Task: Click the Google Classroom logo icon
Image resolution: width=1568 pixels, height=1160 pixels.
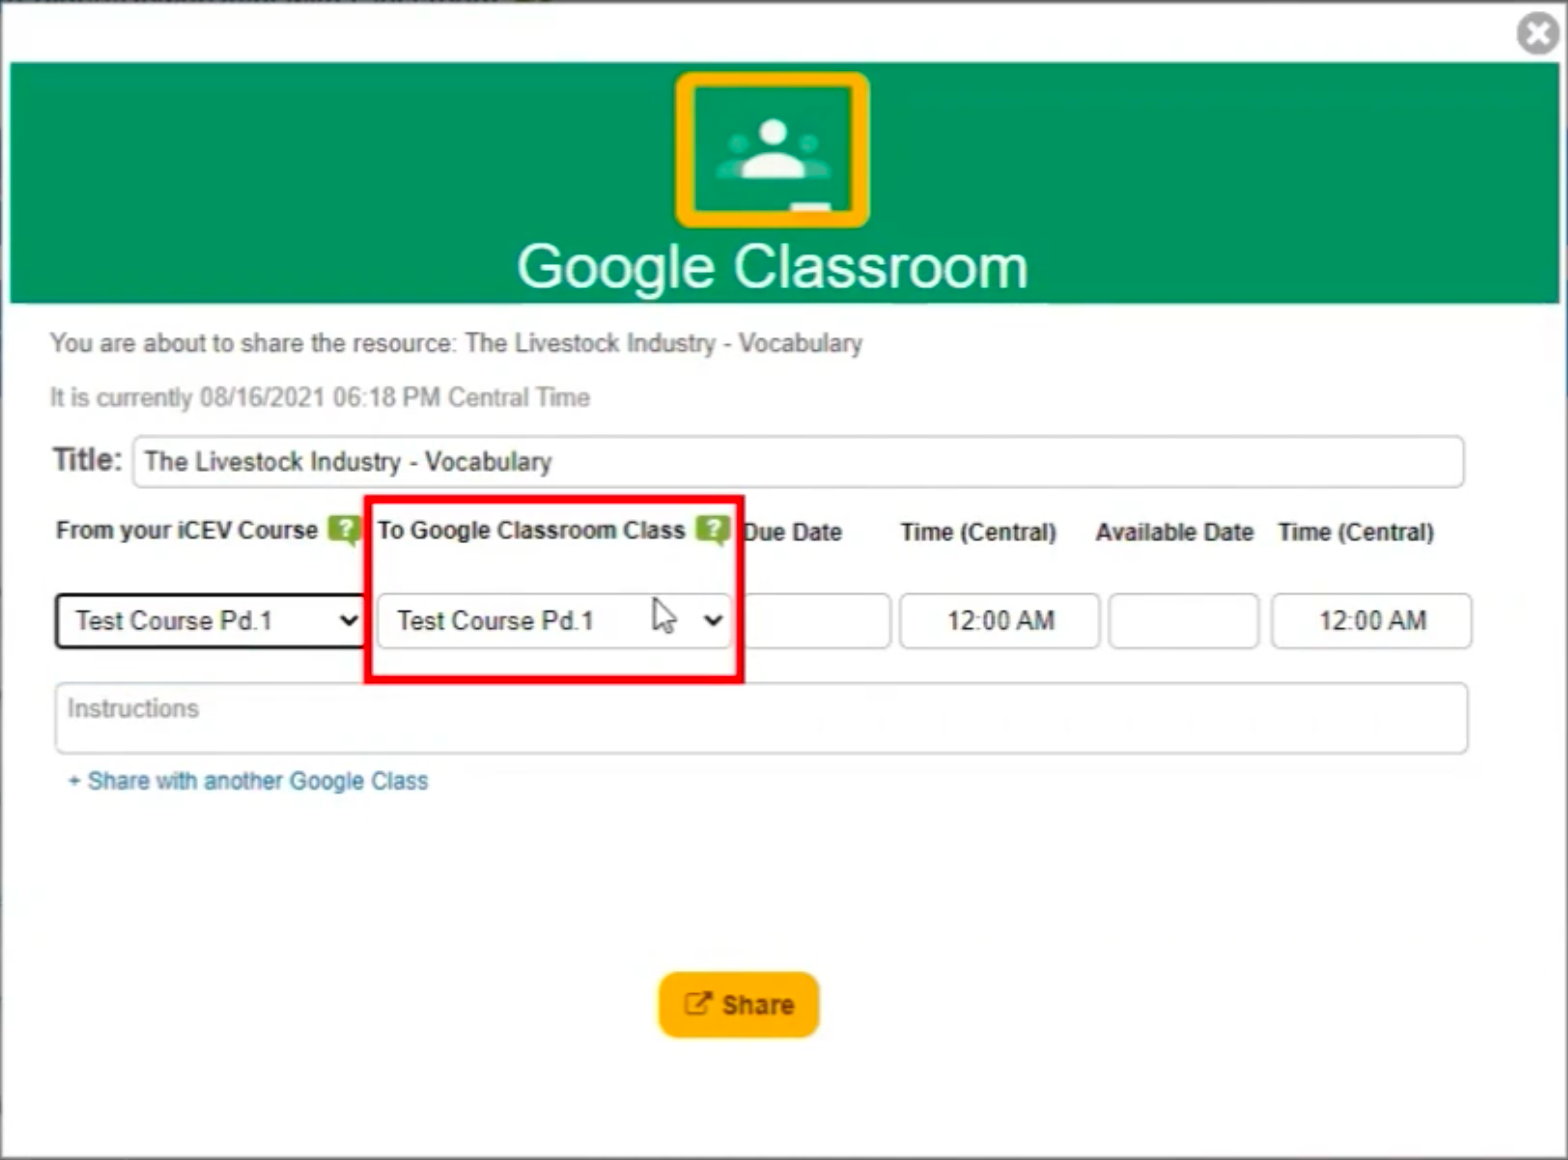Action: click(x=772, y=150)
